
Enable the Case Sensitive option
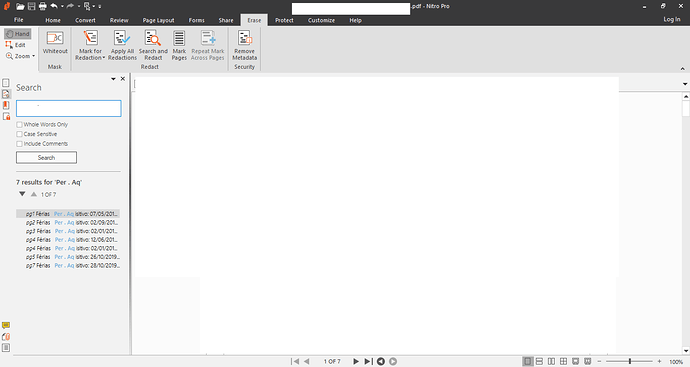19,134
